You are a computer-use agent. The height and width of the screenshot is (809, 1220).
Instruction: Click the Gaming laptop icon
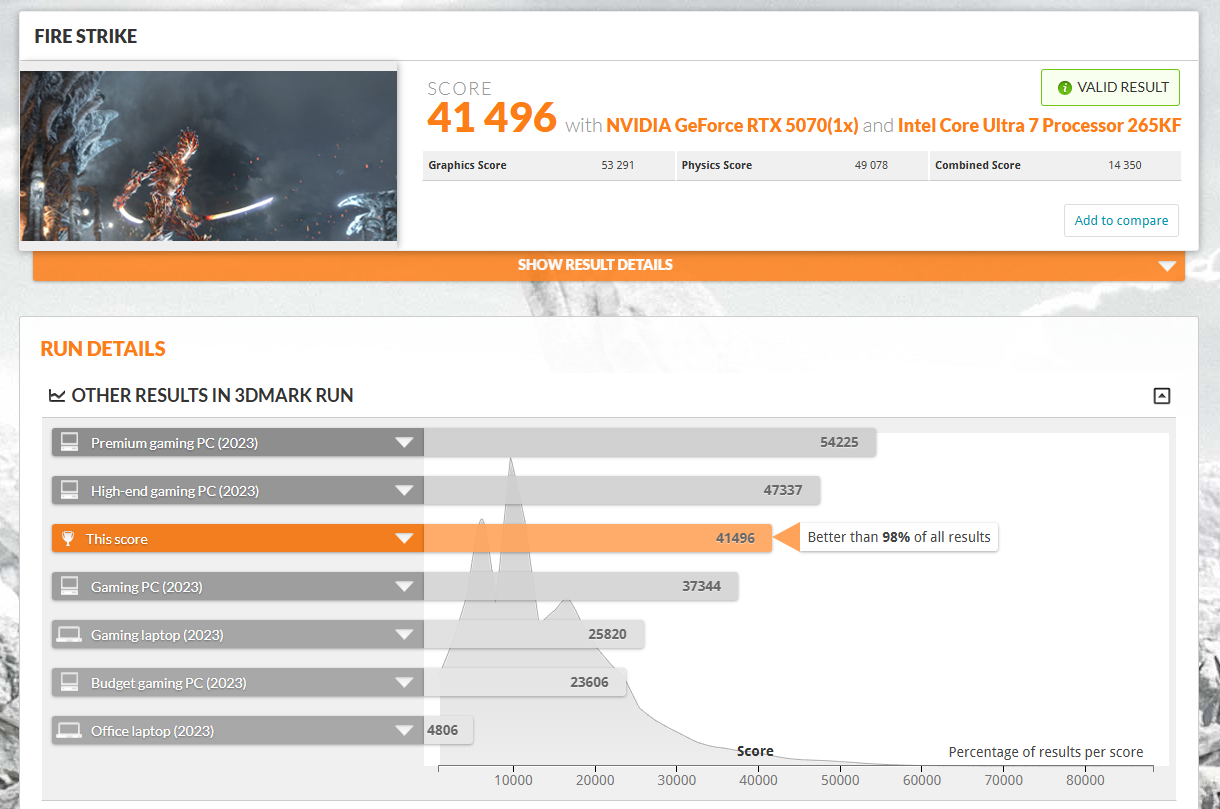point(69,635)
